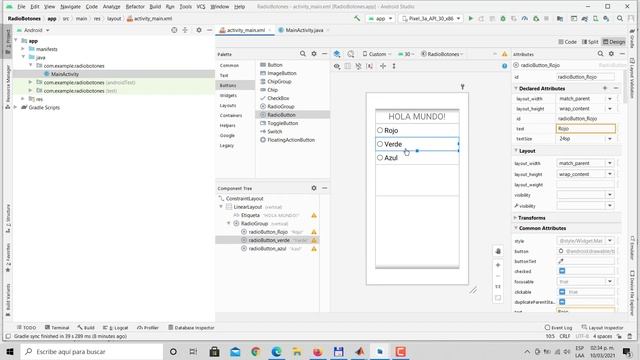
Task: Click the orientation toggle icon in design toolbar
Action: (351, 54)
